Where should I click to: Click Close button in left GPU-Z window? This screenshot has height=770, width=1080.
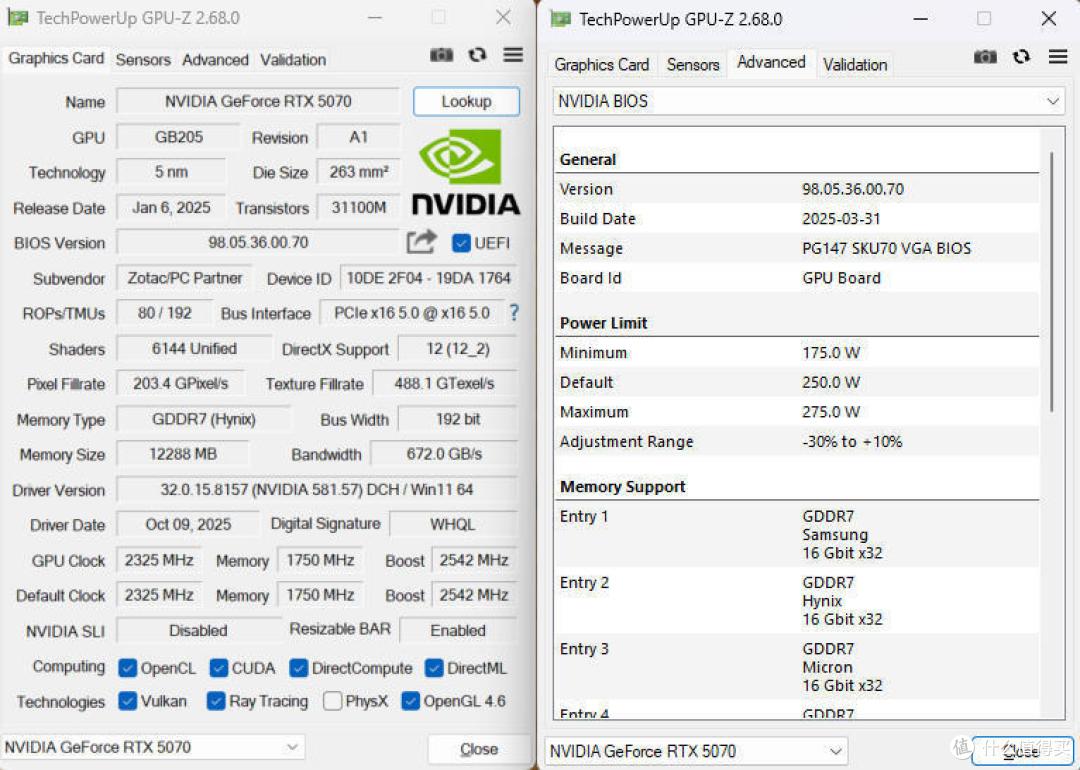pyautogui.click(x=479, y=749)
